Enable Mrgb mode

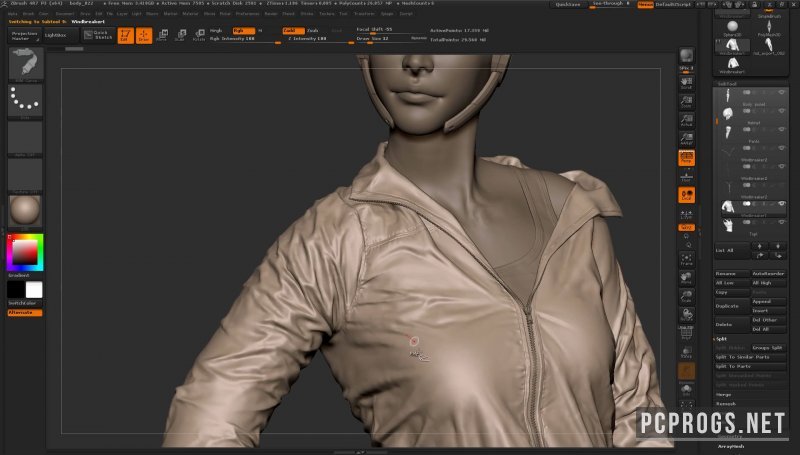[x=216, y=31]
